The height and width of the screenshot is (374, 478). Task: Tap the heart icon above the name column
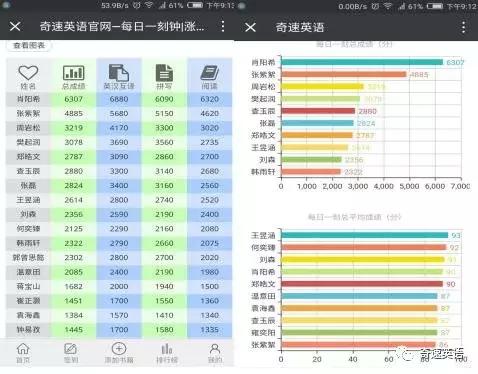click(28, 72)
